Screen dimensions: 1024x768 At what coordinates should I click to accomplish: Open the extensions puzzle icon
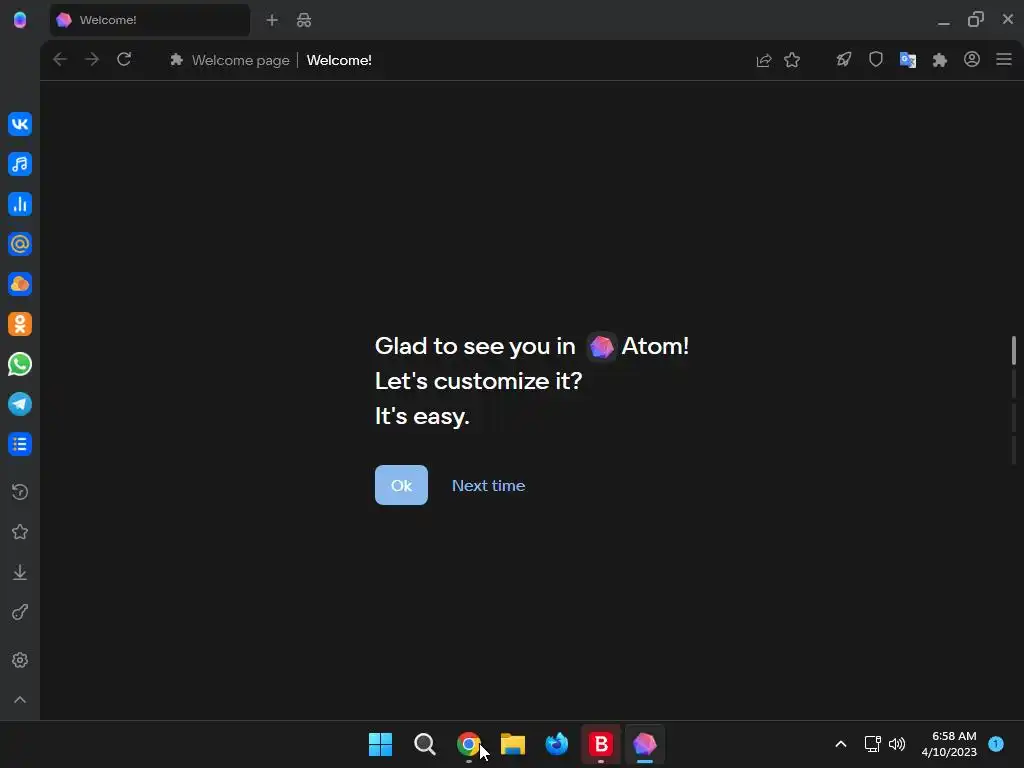[x=940, y=60]
